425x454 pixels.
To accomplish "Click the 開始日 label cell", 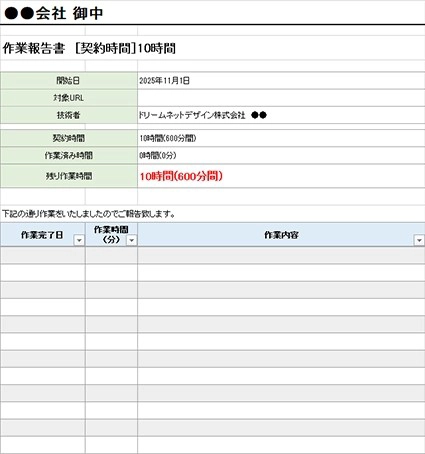I will point(68,81).
